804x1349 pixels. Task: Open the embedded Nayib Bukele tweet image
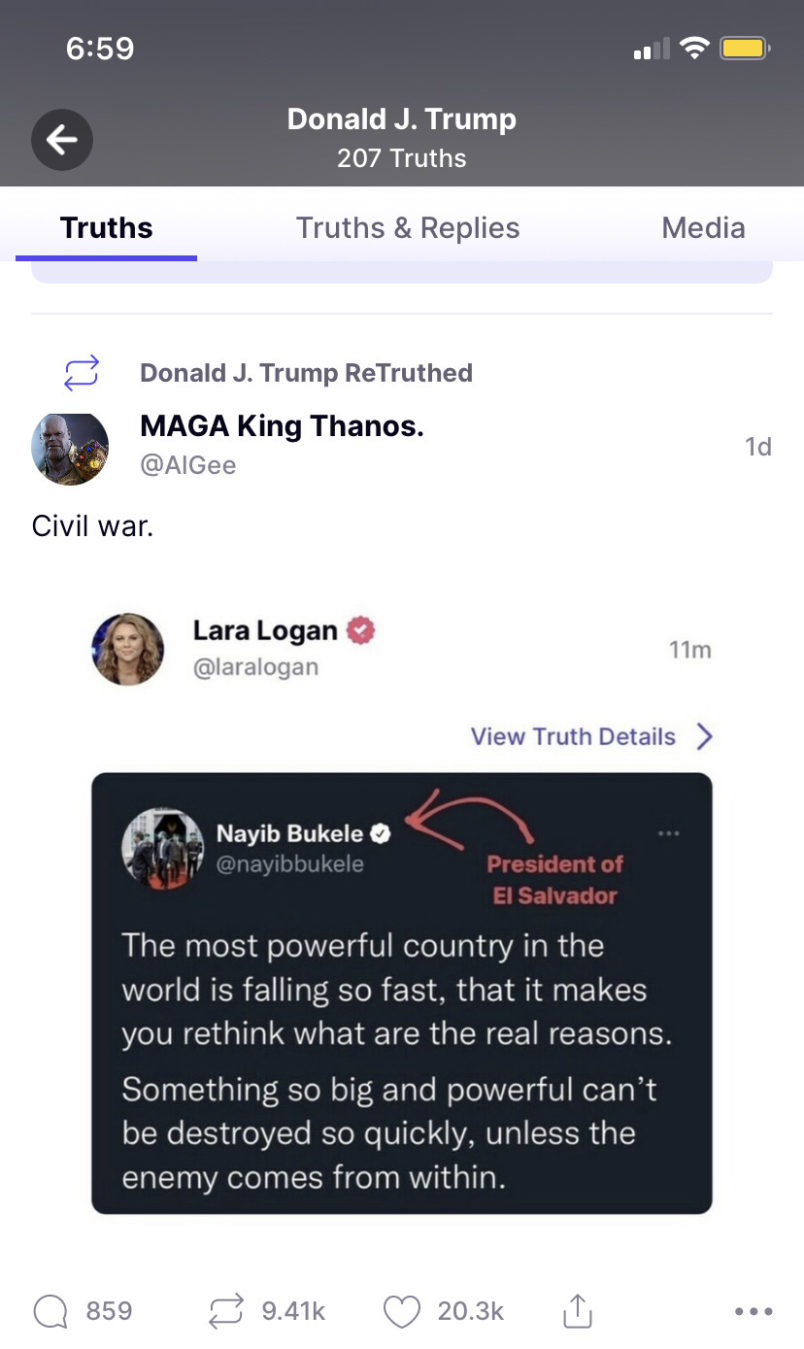coord(401,993)
